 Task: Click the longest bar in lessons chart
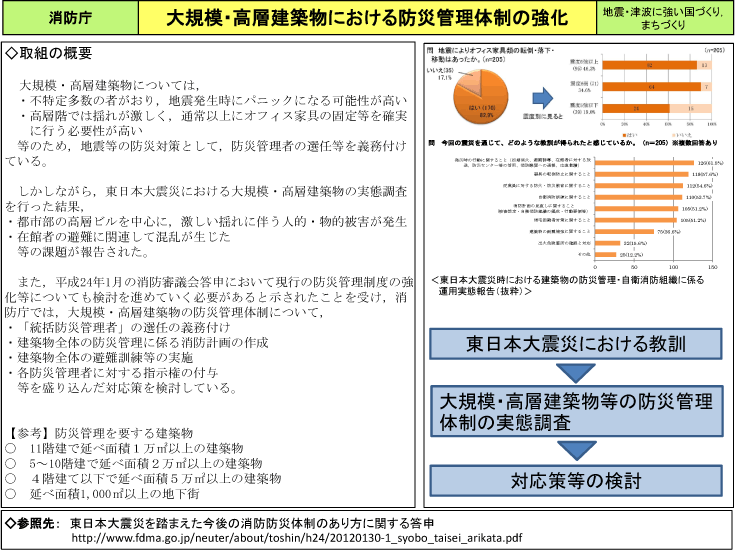coord(644,163)
